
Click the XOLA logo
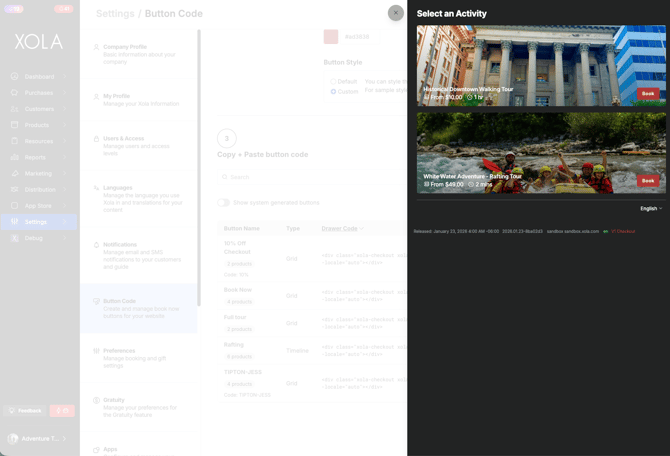pyautogui.click(x=39, y=41)
